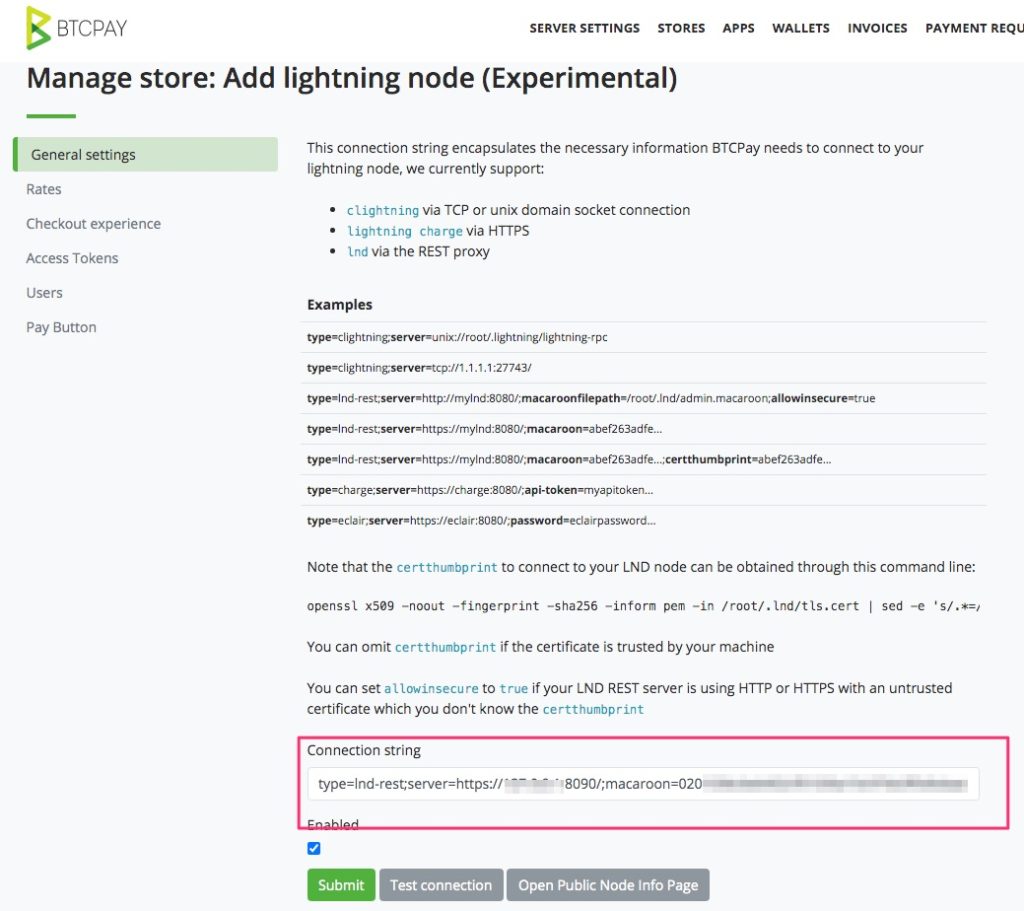Screen dimensions: 1024x911
Task: Select the example ending with certthumbprint=abef263adfe
Action: coord(643,460)
